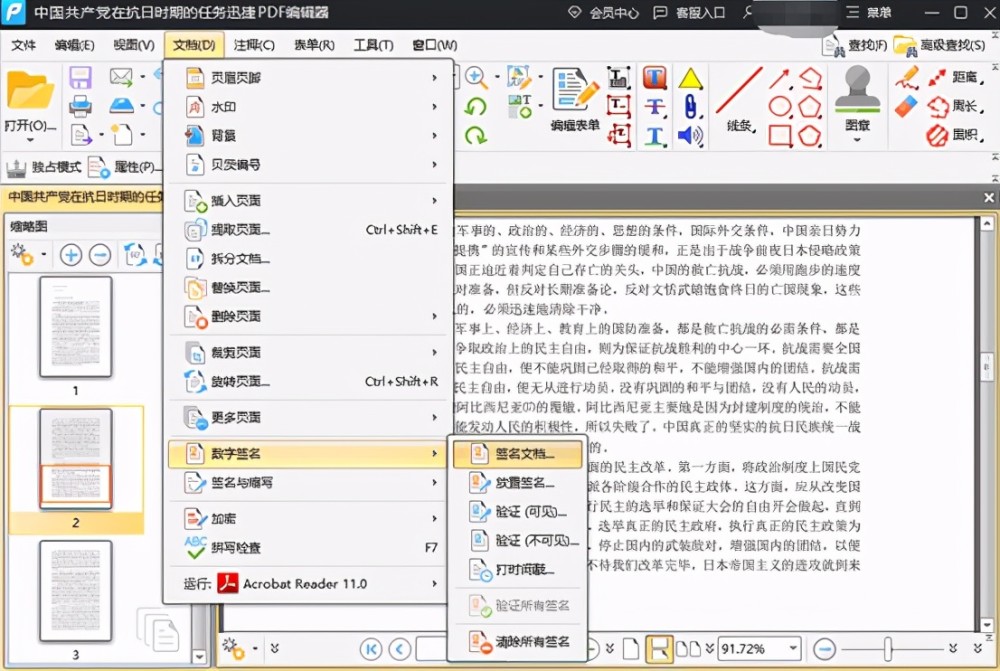Toggle the 独占模式 exclusive mode

(x=44, y=167)
